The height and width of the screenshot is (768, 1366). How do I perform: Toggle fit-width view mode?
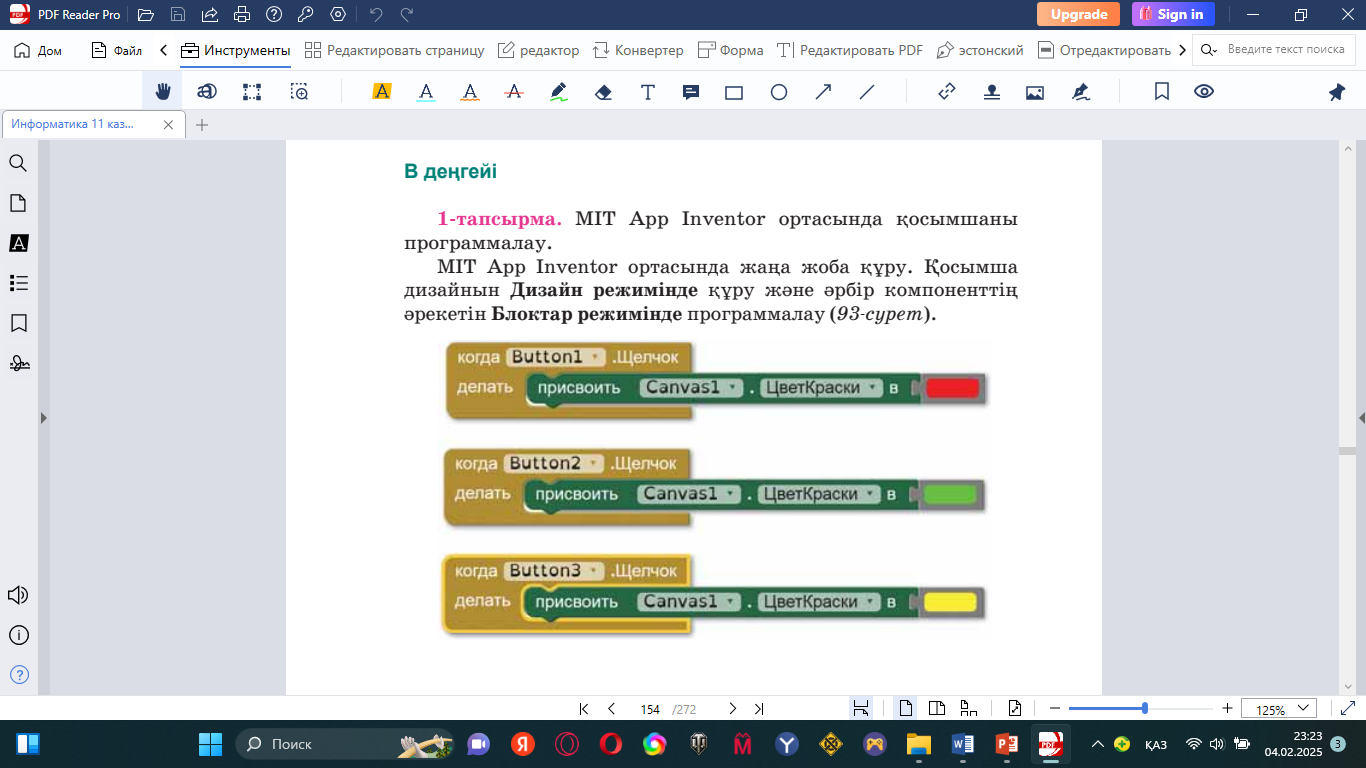pyautogui.click(x=860, y=708)
